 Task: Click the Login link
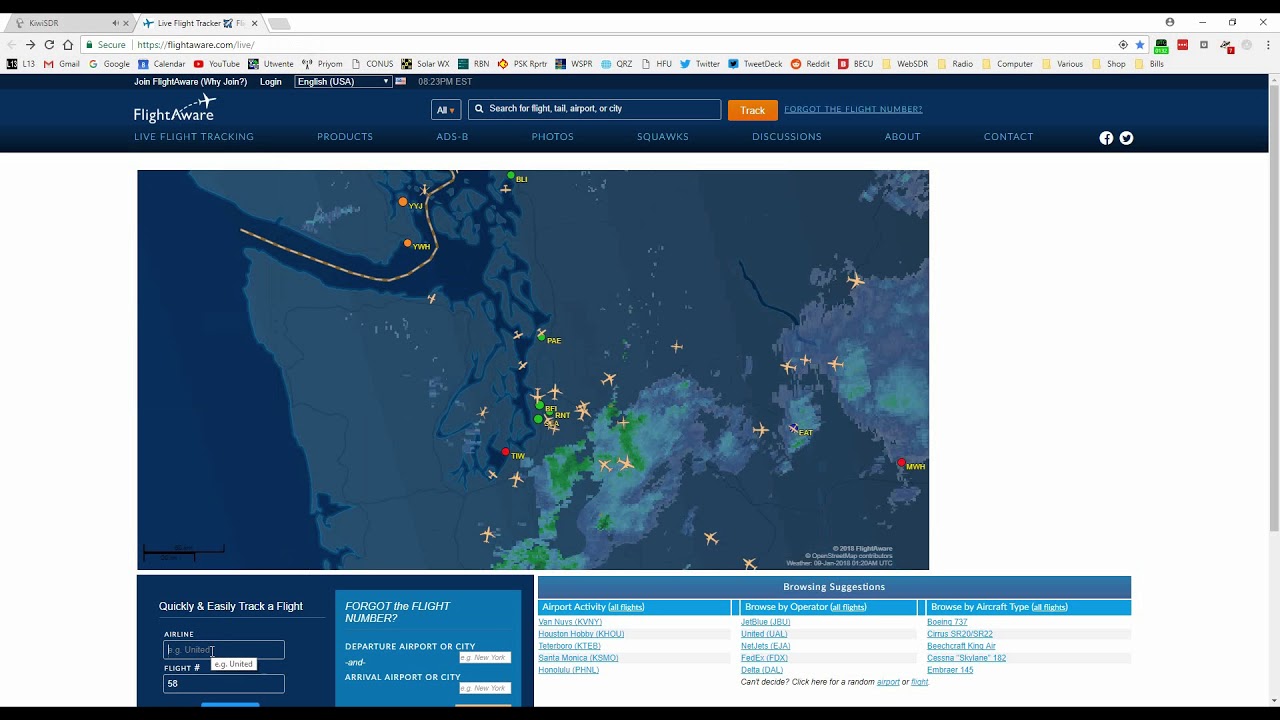click(x=271, y=82)
